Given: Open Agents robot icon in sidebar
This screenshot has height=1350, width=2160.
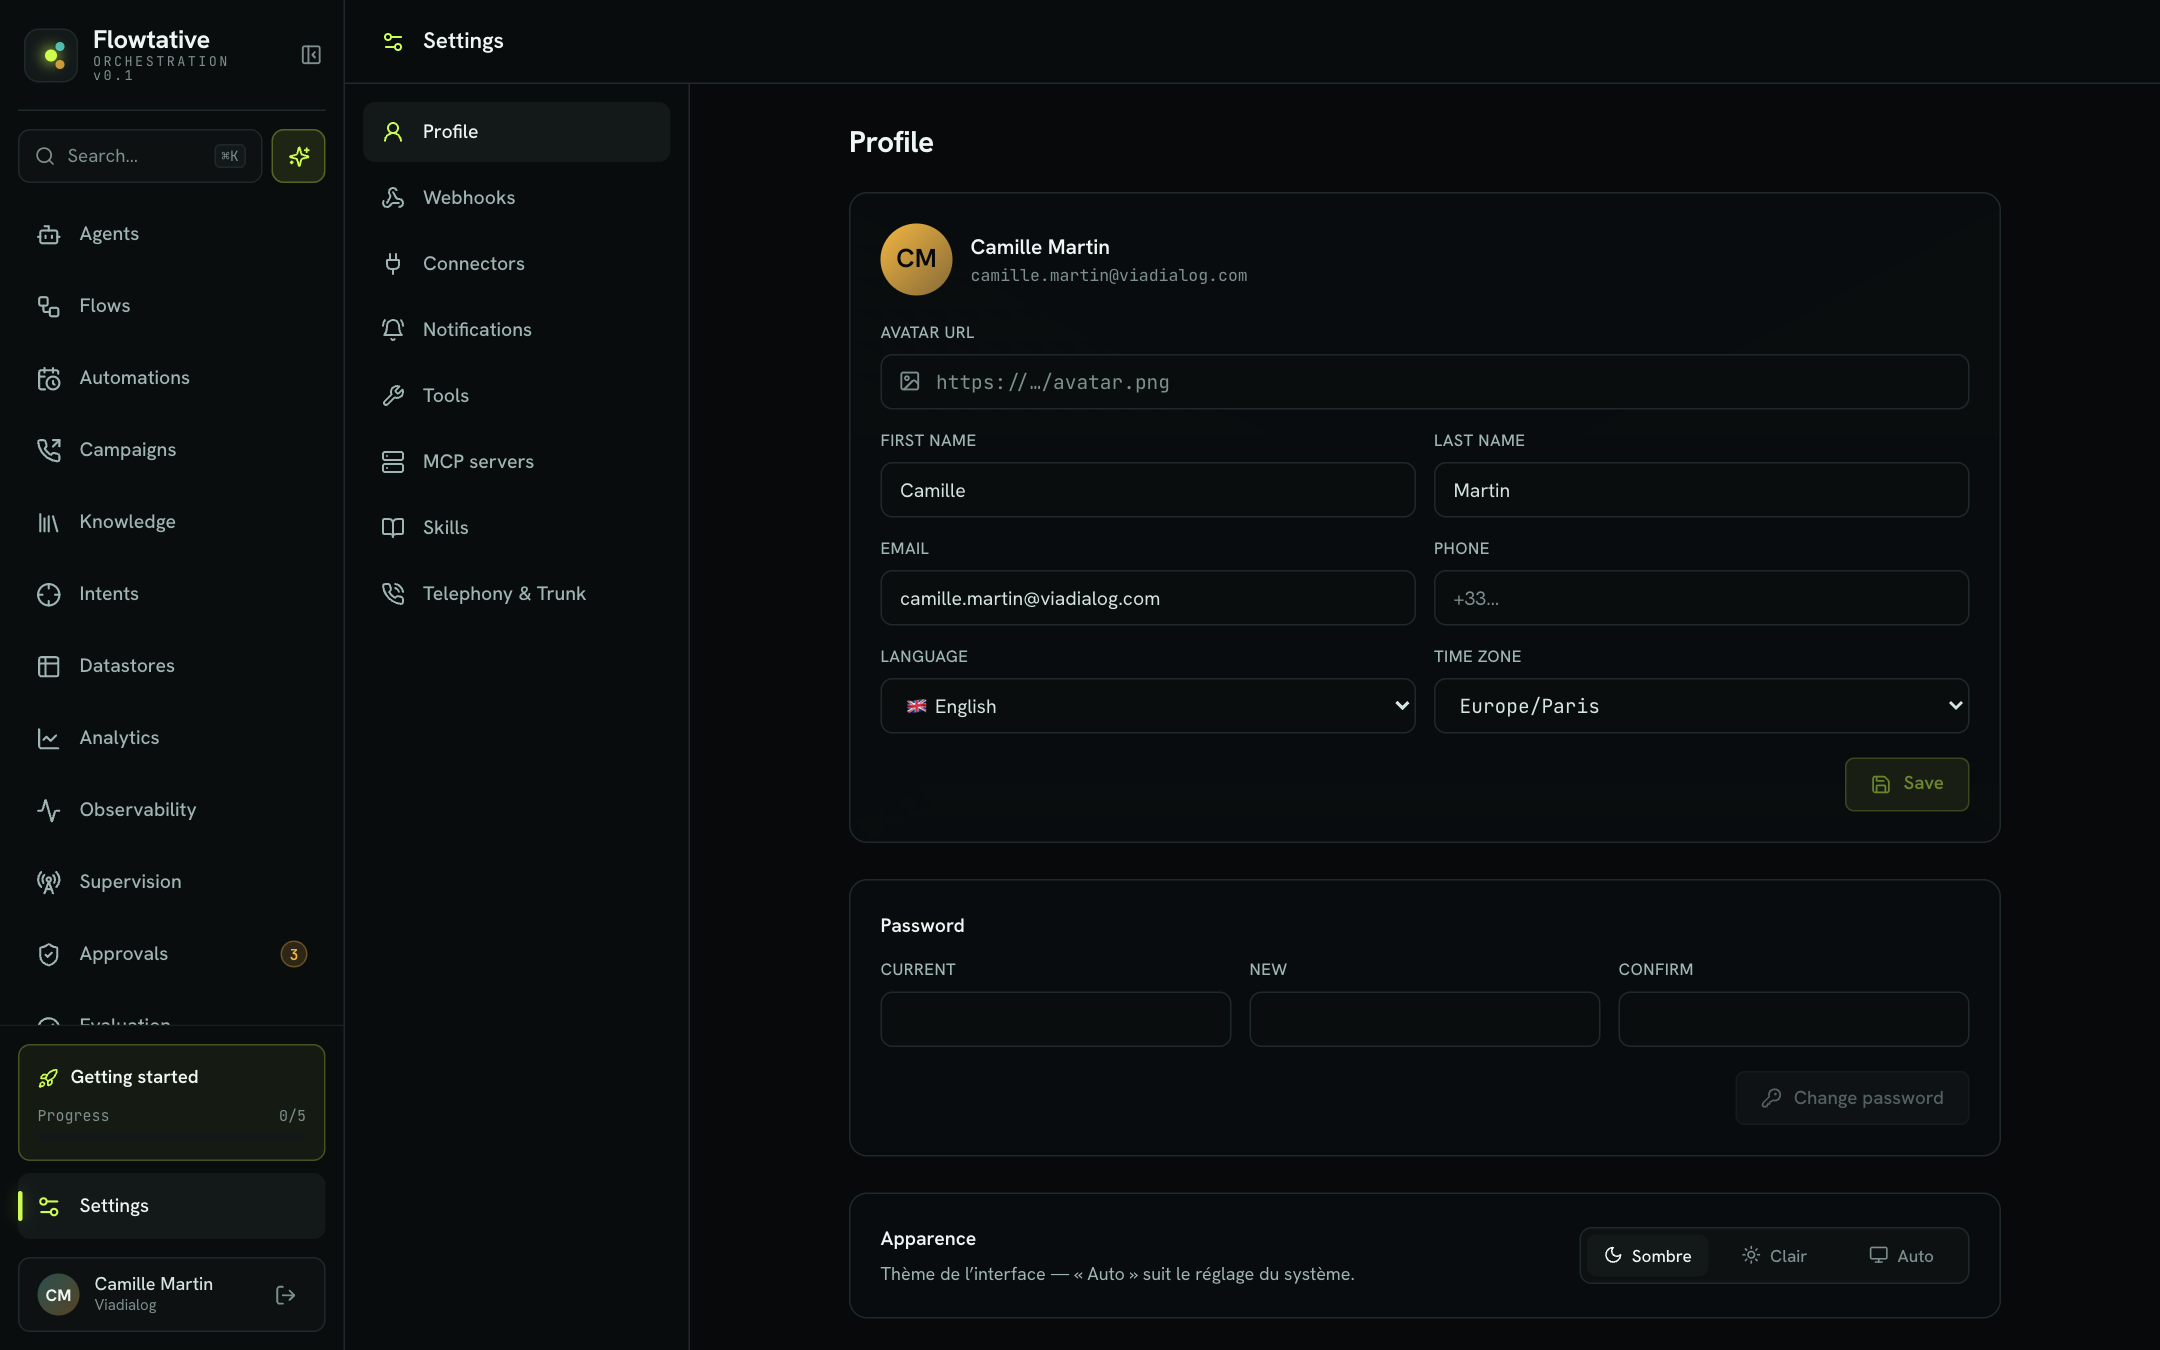Looking at the screenshot, I should 49,234.
